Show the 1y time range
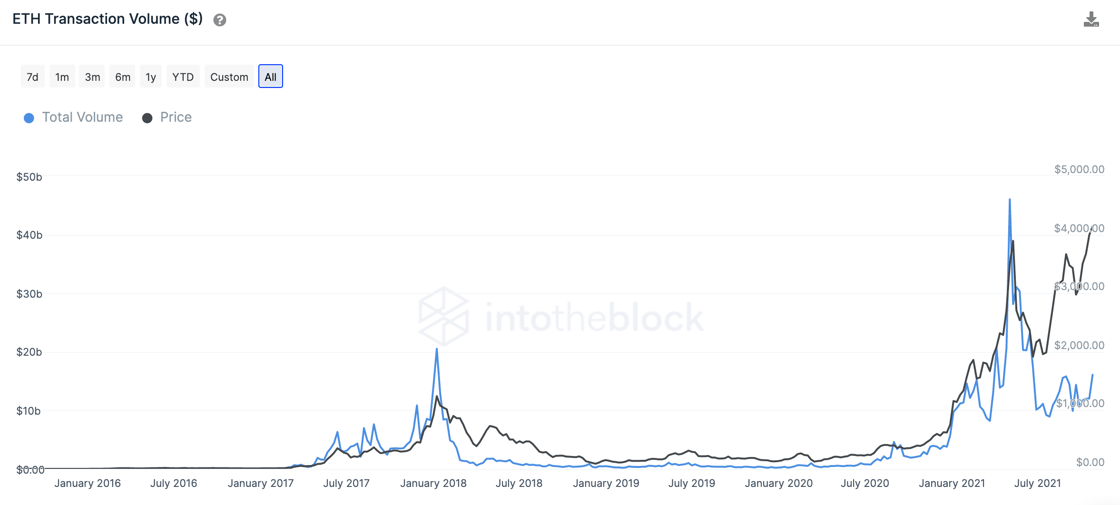The height and width of the screenshot is (505, 1120). pyautogui.click(x=151, y=77)
